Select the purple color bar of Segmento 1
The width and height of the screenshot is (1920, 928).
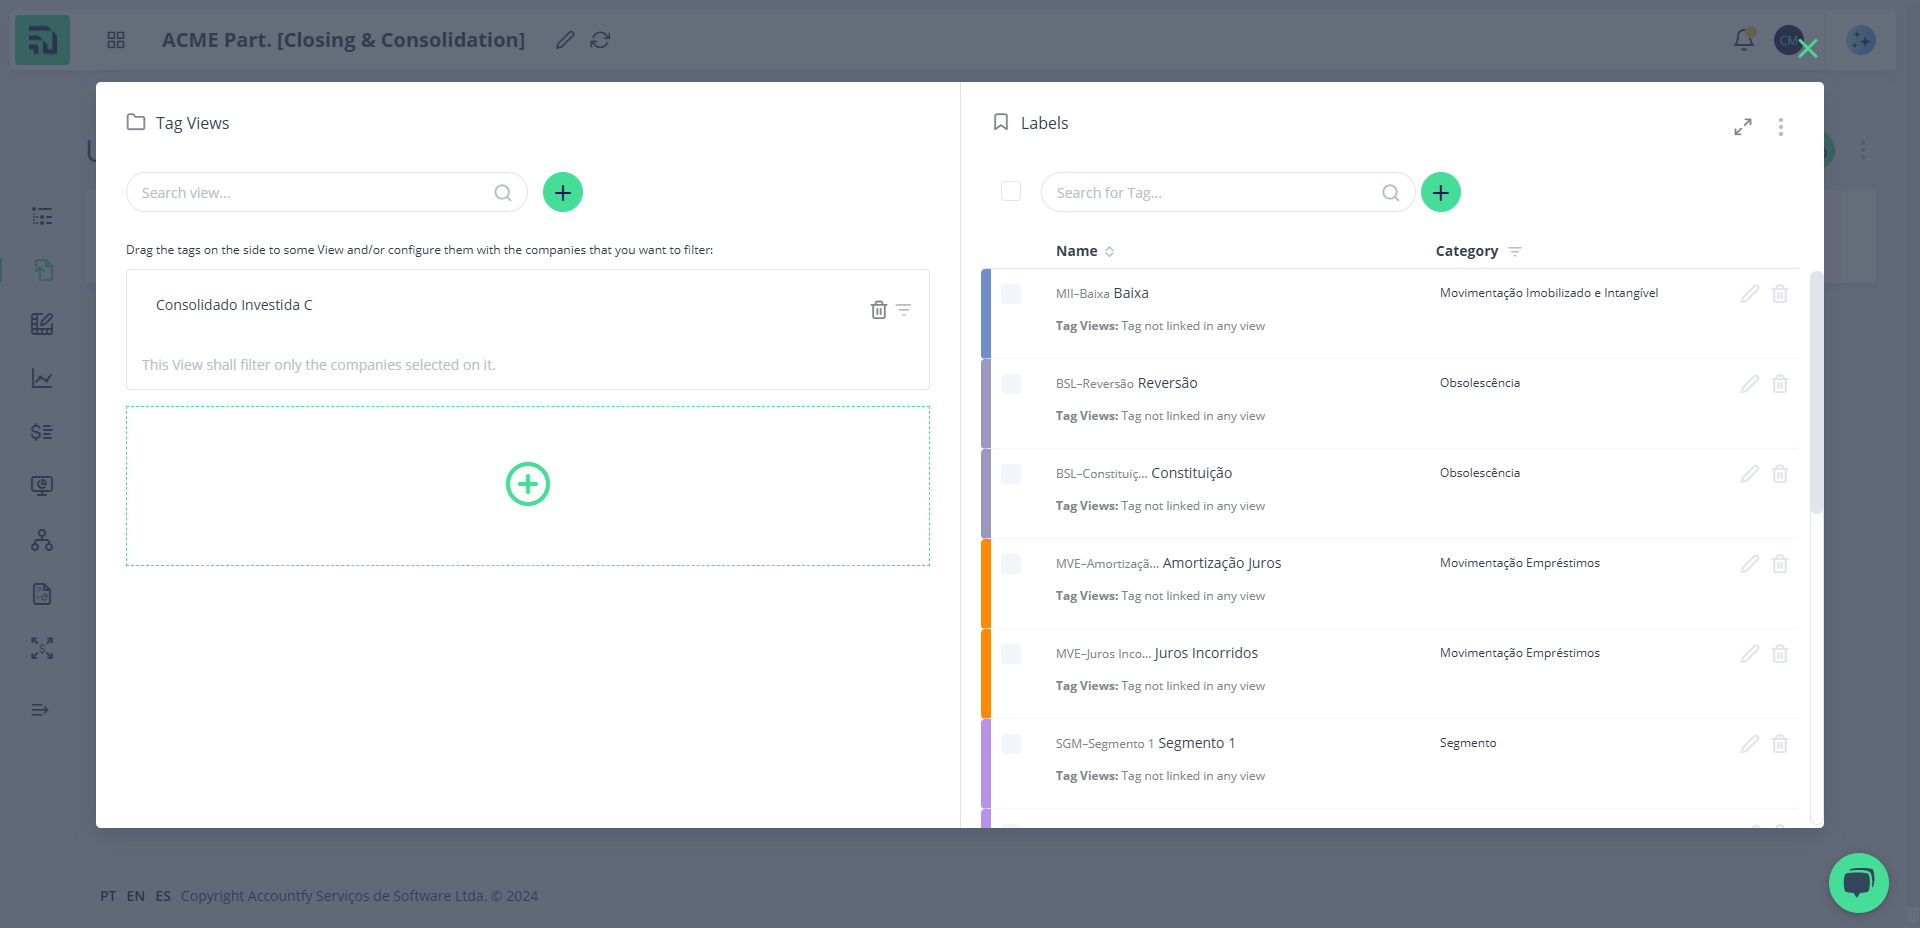coord(986,764)
